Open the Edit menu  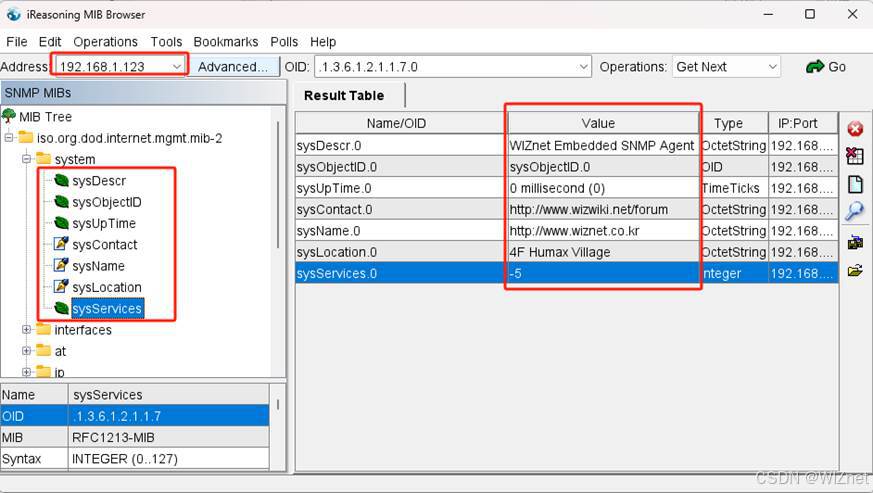[x=50, y=42]
